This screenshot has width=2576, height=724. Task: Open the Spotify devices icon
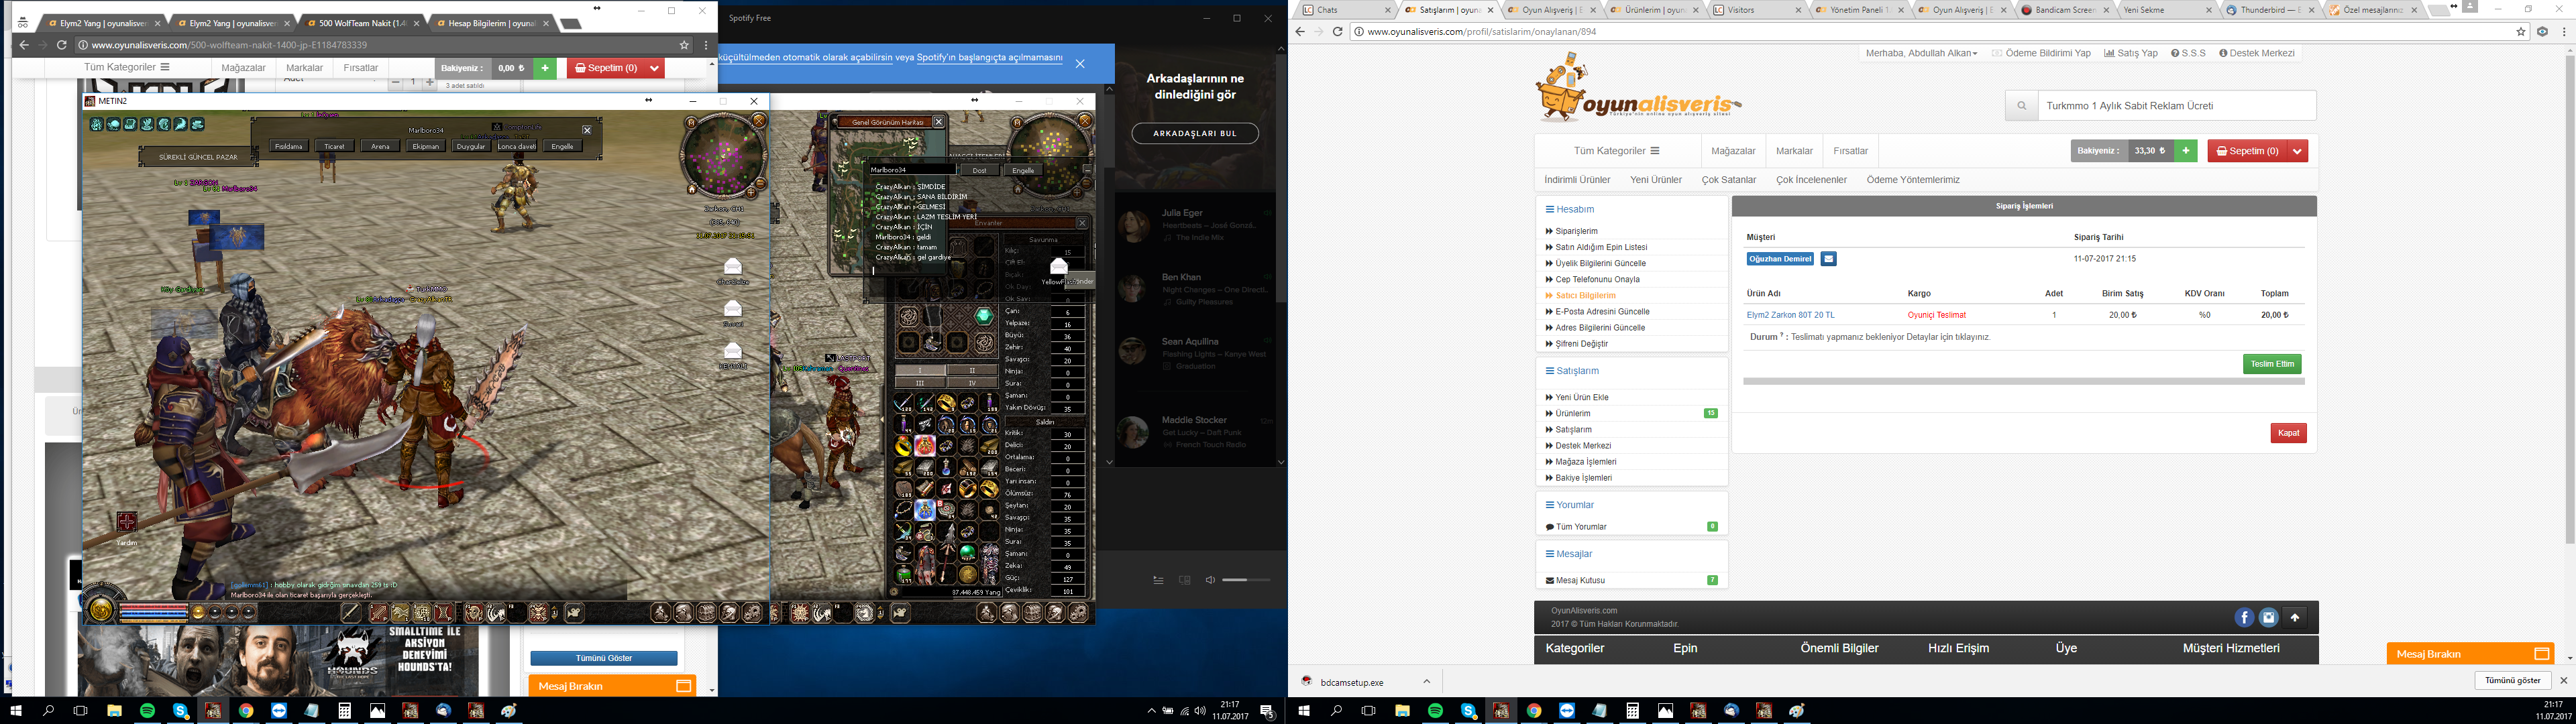coord(1185,580)
